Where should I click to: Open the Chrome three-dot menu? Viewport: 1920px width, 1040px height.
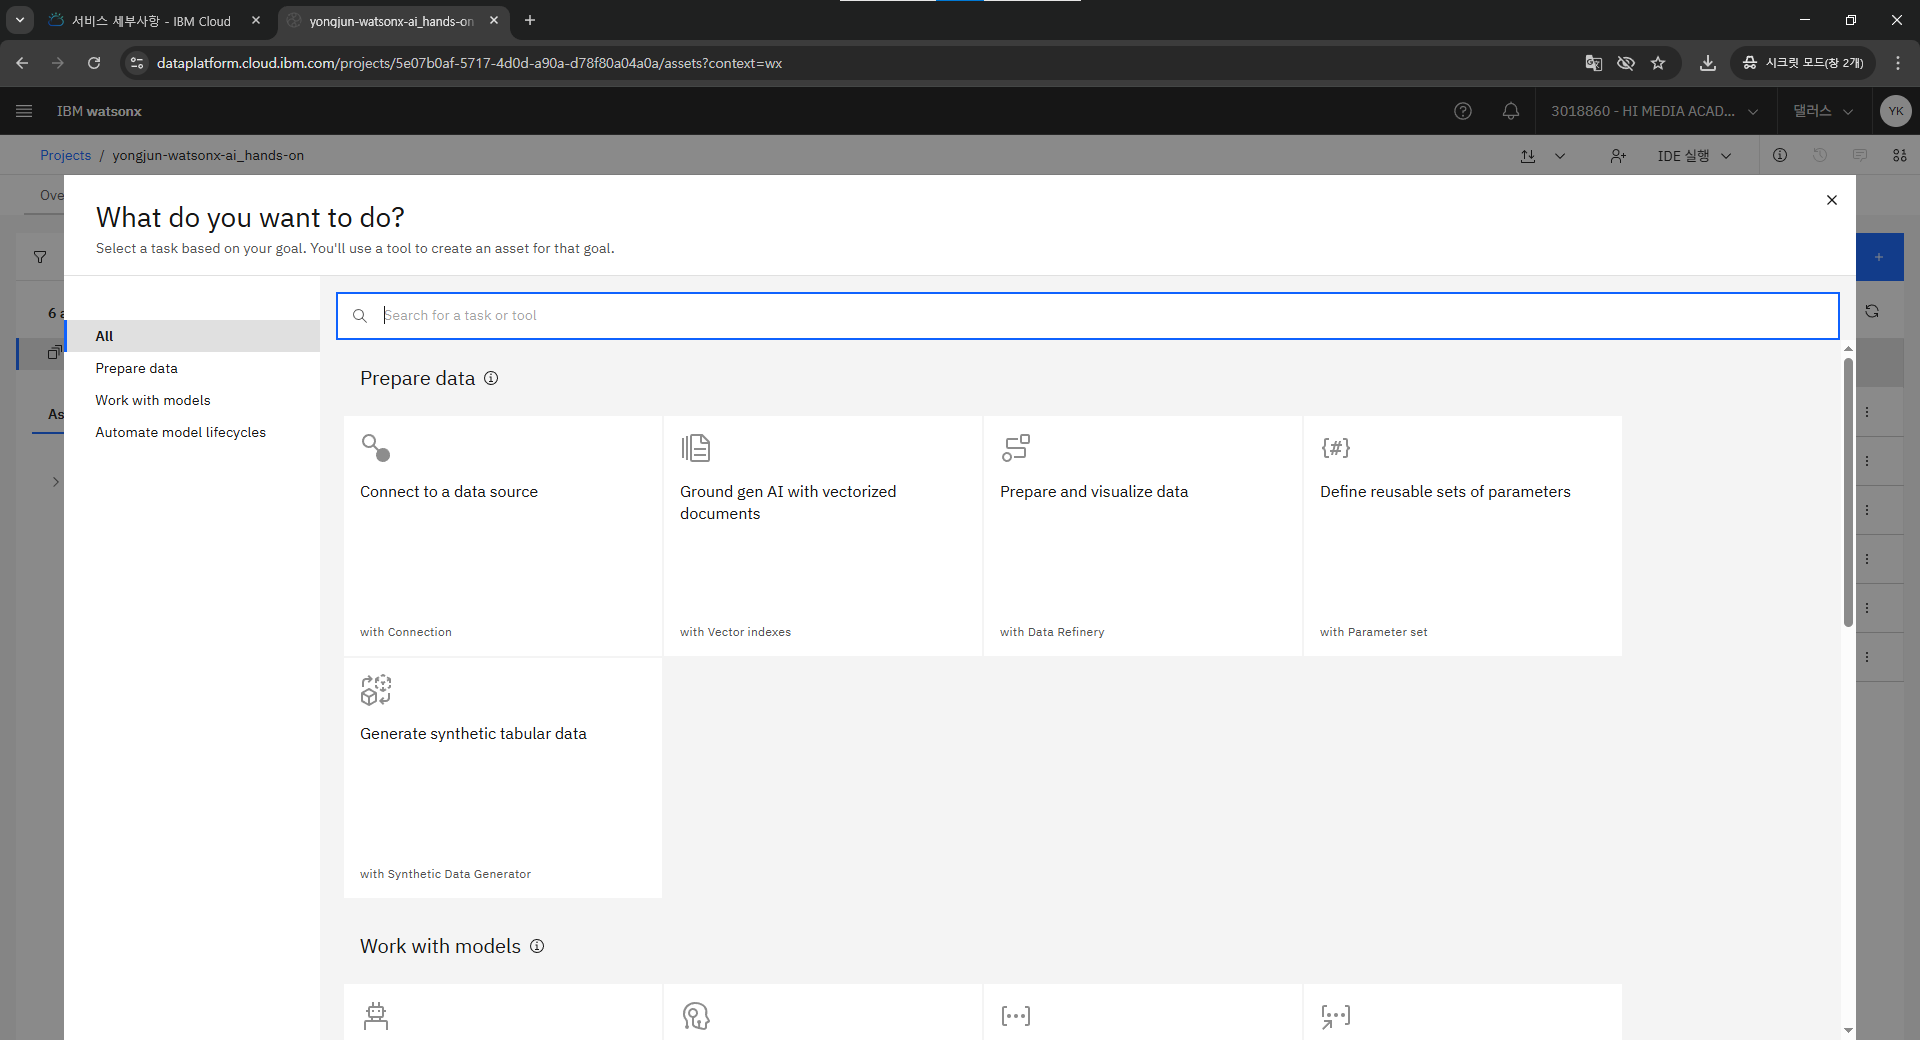coord(1898,63)
